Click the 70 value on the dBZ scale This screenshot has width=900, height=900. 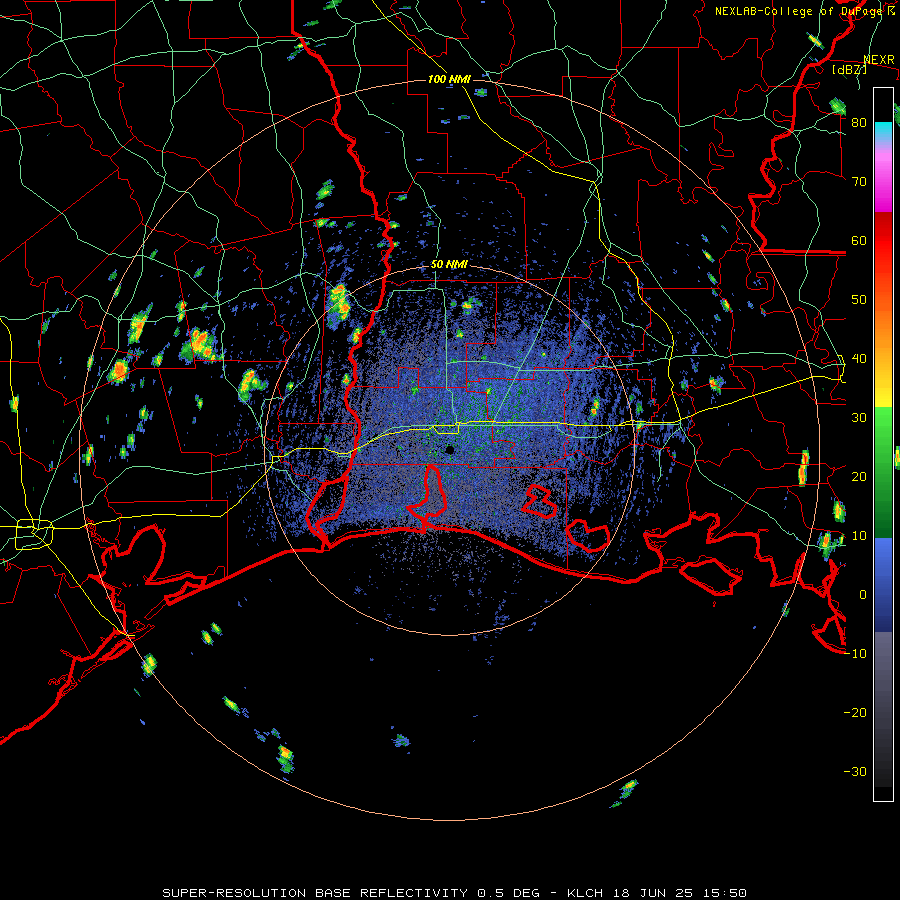tap(859, 182)
